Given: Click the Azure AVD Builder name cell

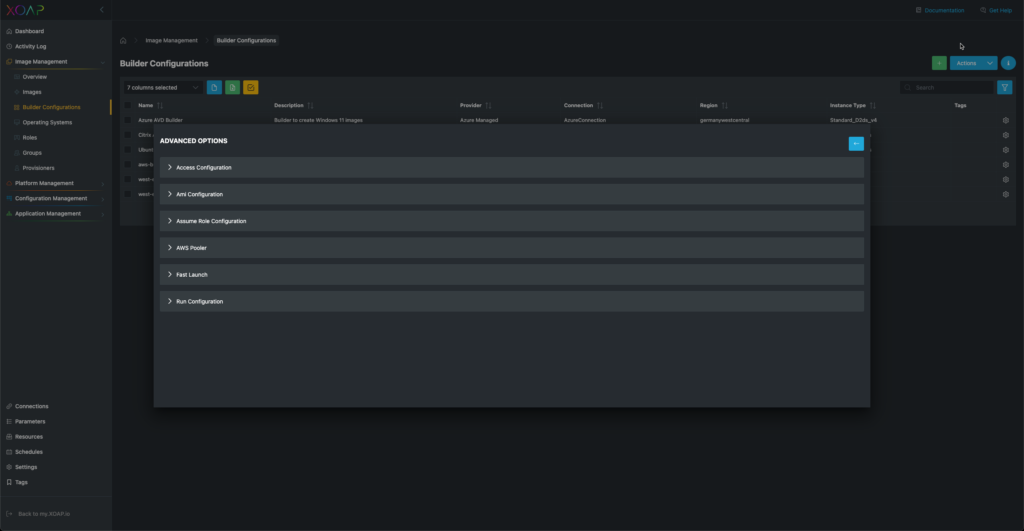Looking at the screenshot, I should coord(160,120).
